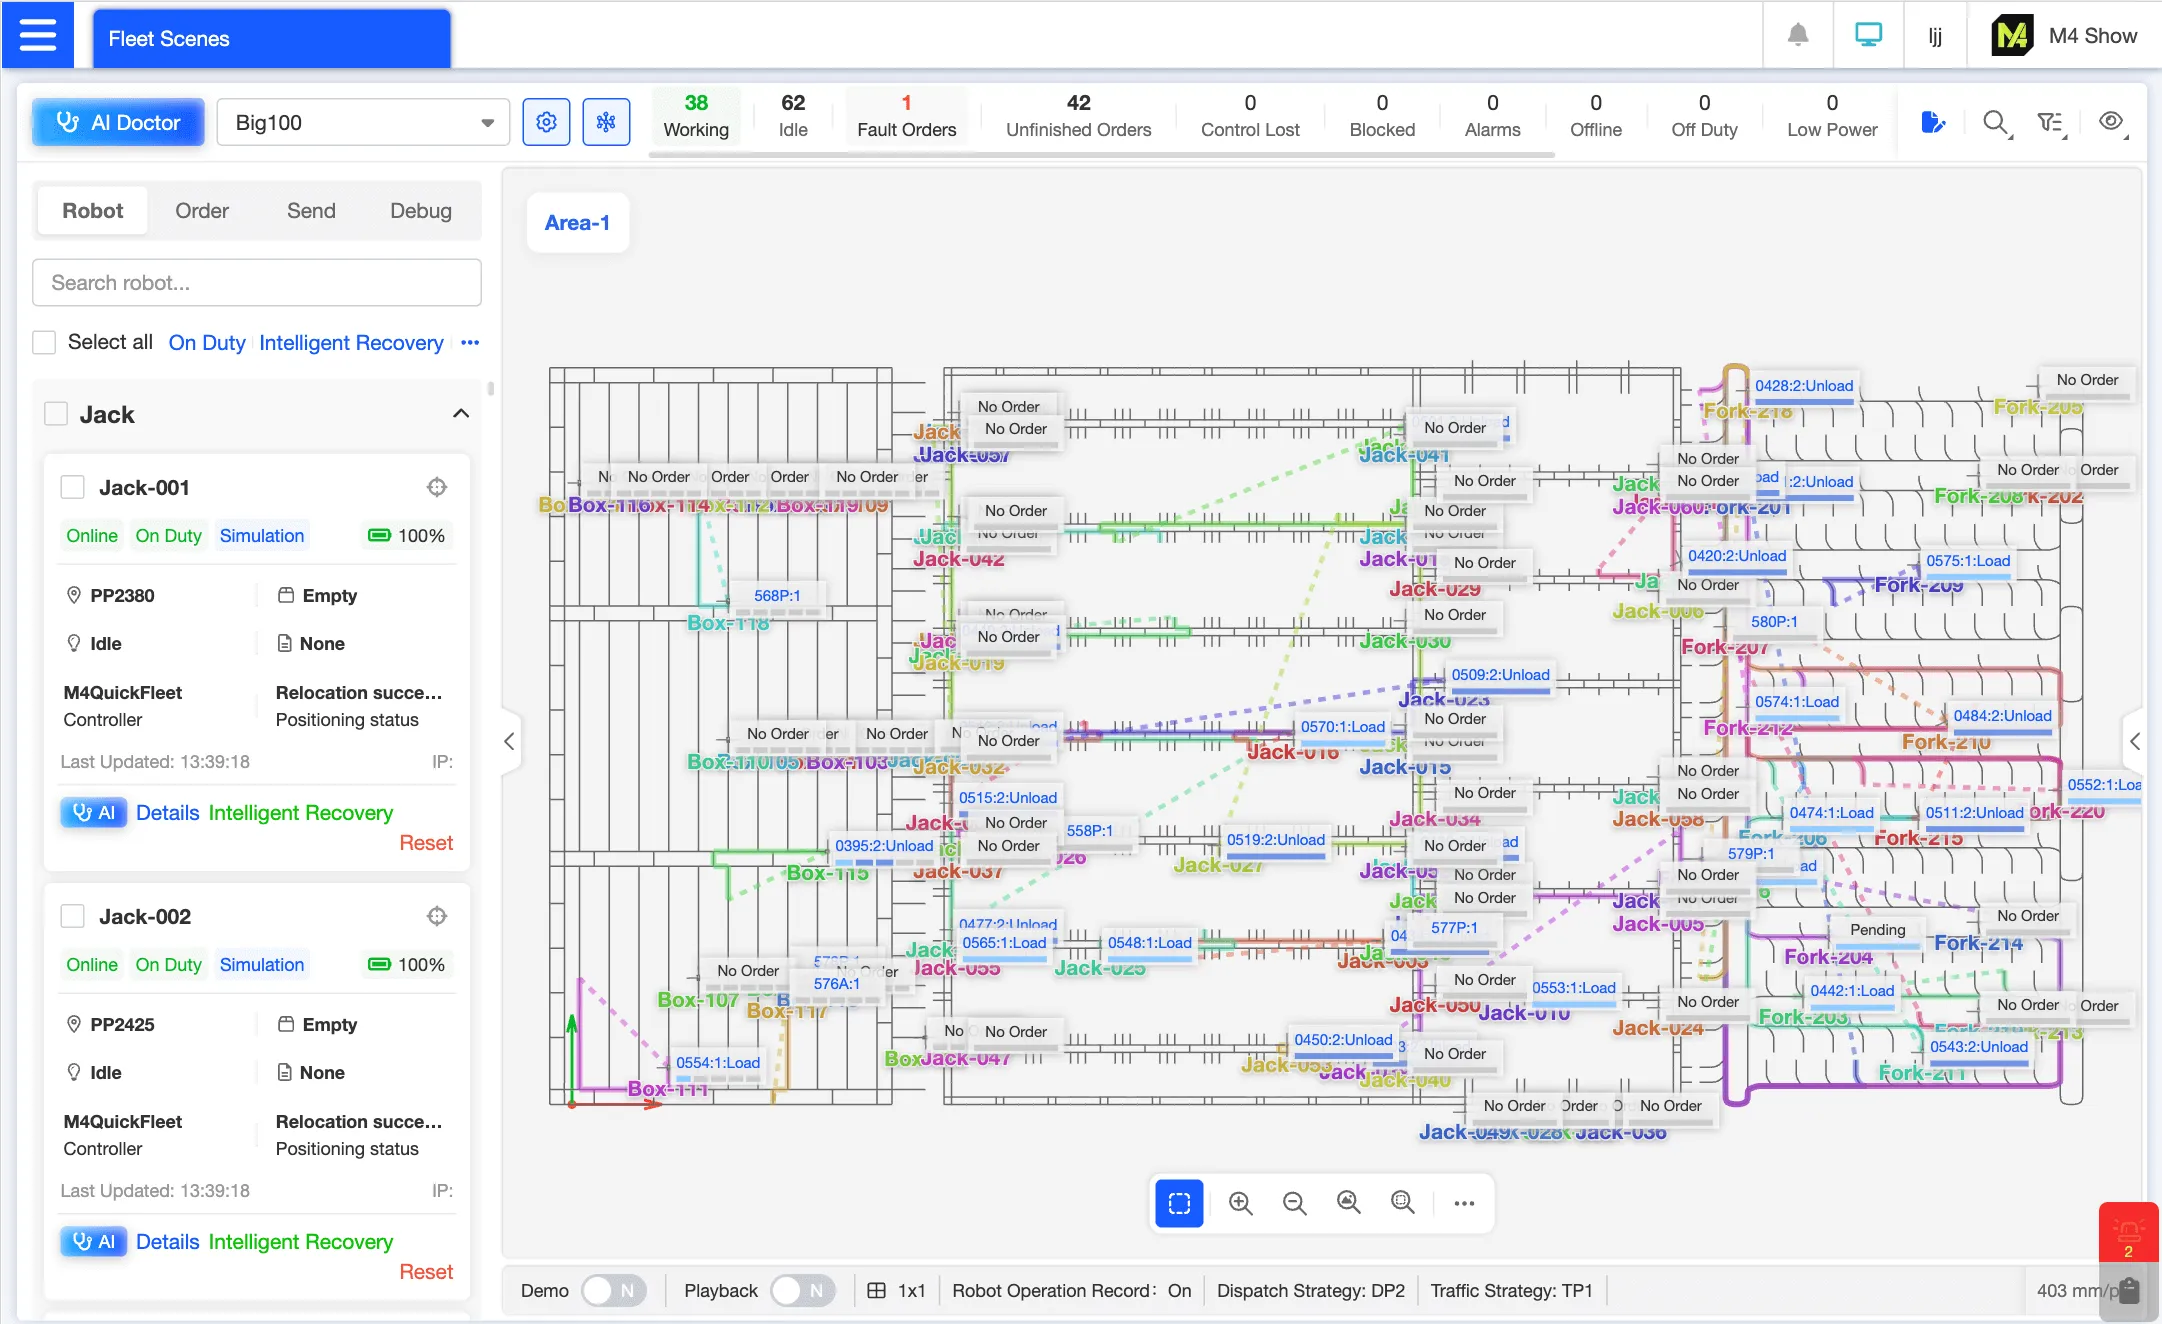Click in the Search robot field

(x=257, y=283)
